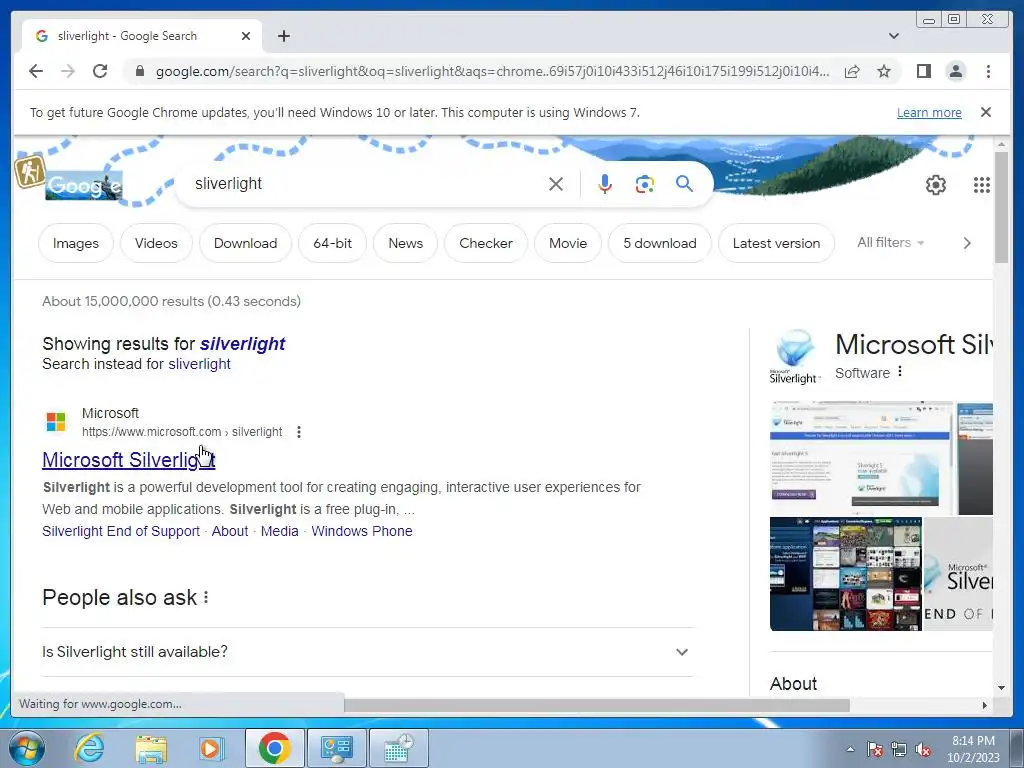
Task: Show hidden system tray icons
Action: tap(850, 749)
